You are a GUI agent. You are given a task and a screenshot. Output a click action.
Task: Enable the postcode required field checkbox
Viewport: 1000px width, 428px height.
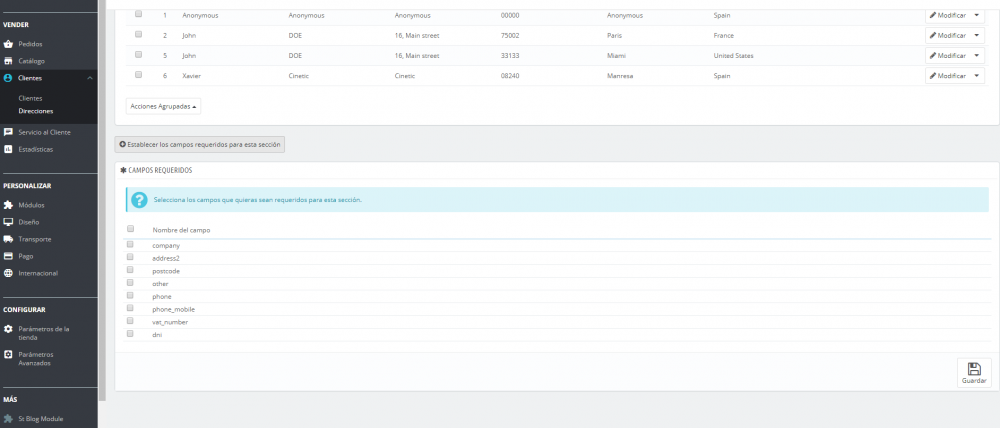130,270
